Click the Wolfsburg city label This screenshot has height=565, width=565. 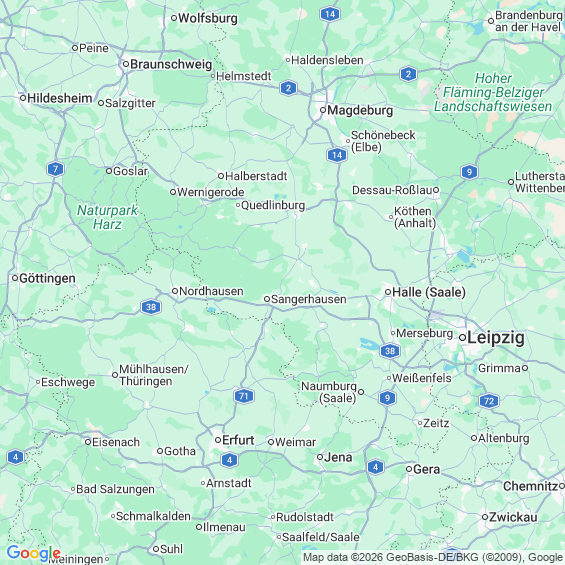point(208,18)
